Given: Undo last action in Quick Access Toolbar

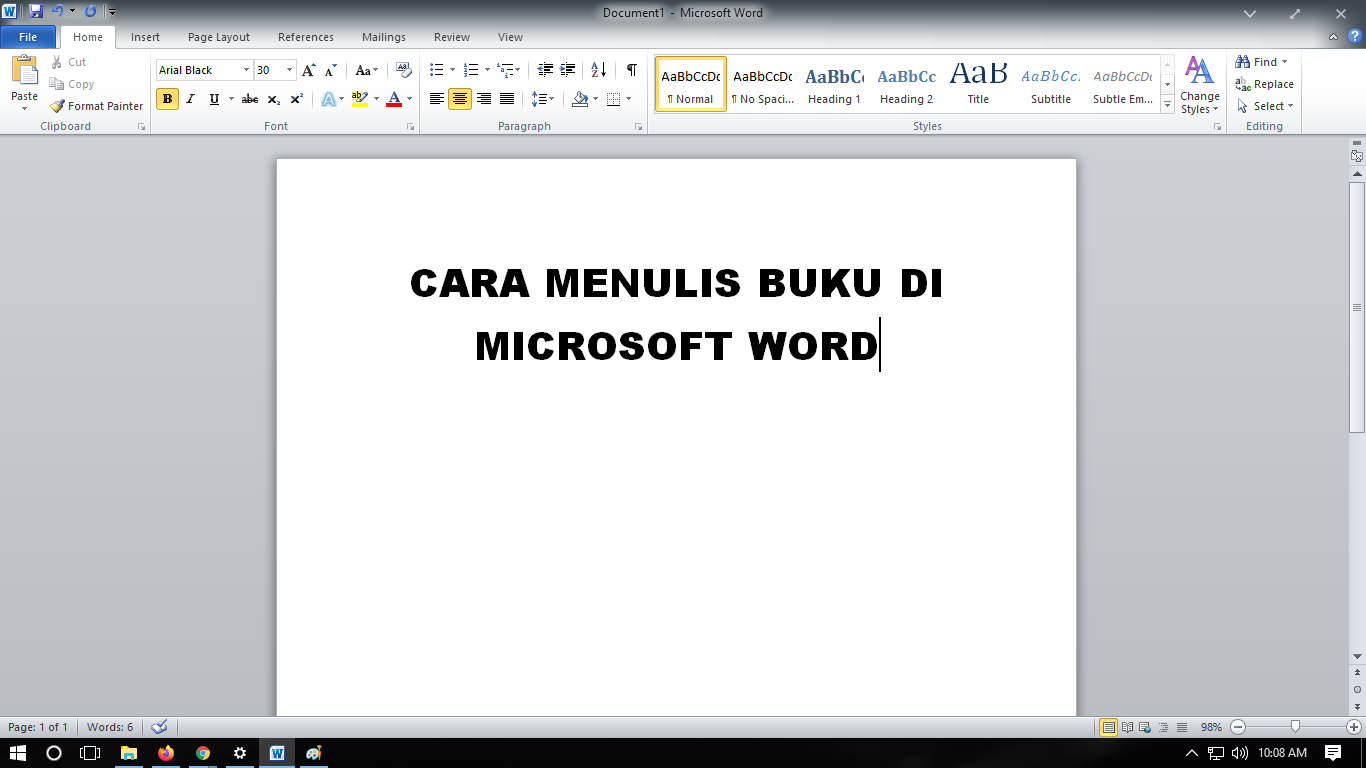Looking at the screenshot, I should [x=58, y=11].
